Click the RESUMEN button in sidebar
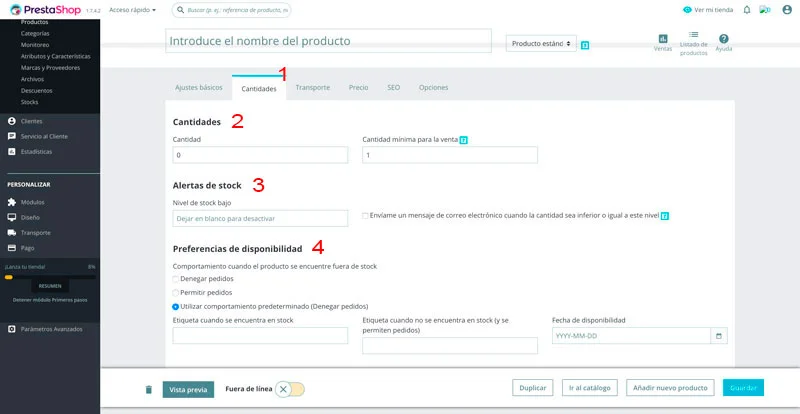This screenshot has height=414, width=800. [50, 286]
